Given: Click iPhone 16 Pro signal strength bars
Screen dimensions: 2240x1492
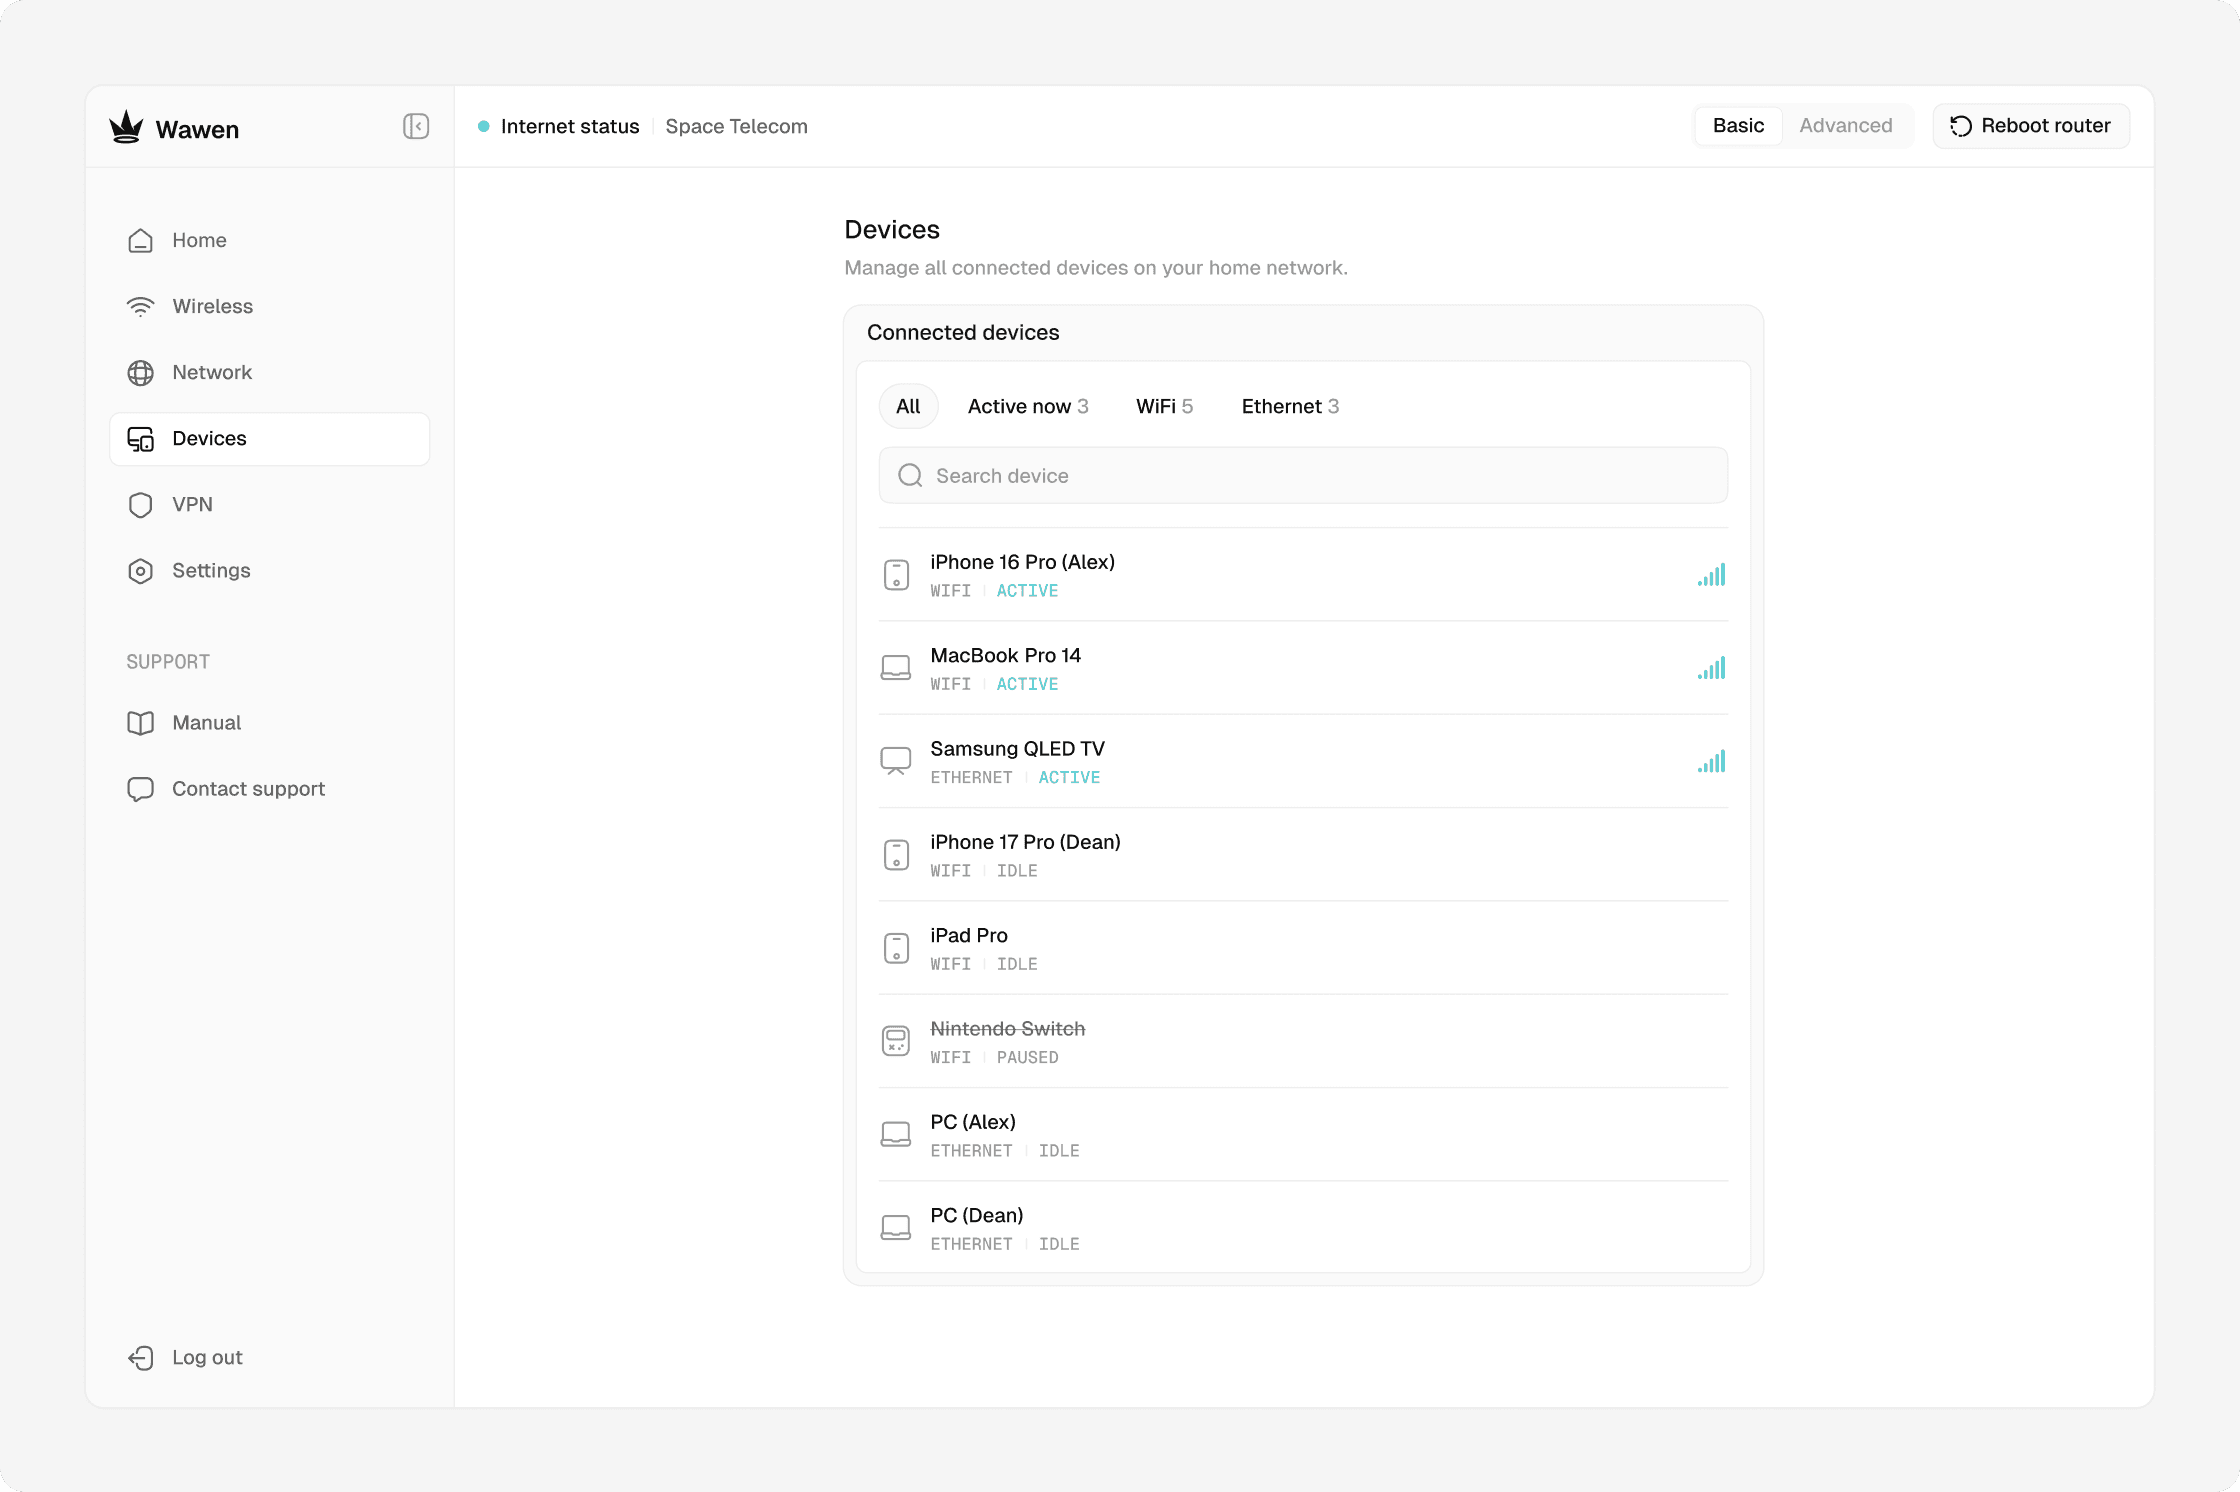Looking at the screenshot, I should (x=1711, y=575).
